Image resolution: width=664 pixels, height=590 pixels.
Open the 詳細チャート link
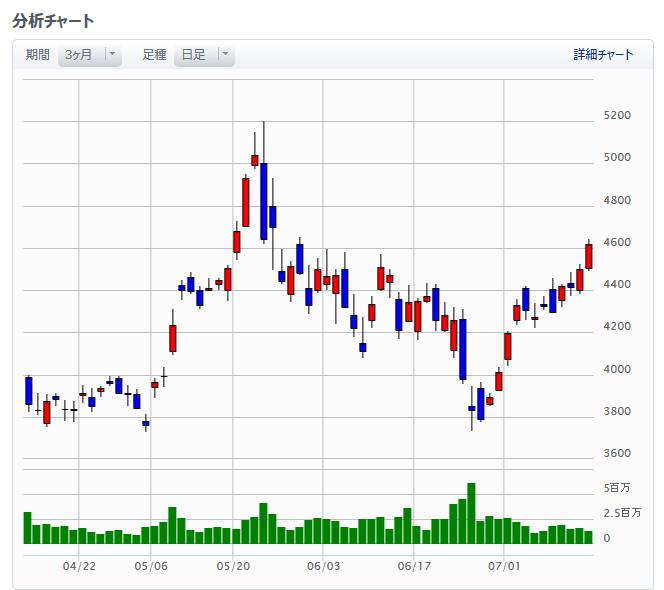[603, 55]
